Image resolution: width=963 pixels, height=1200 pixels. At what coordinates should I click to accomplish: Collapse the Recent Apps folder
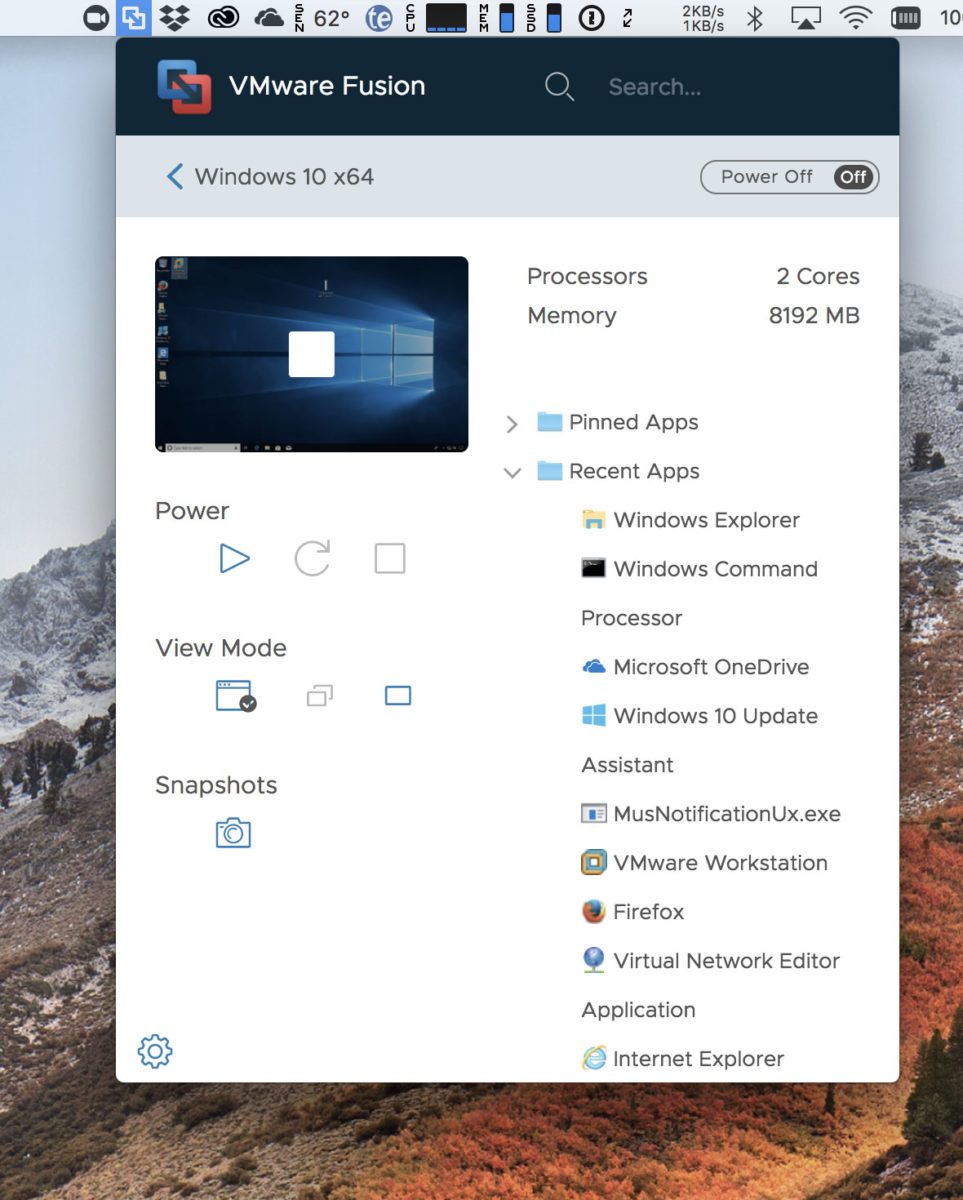coord(512,472)
